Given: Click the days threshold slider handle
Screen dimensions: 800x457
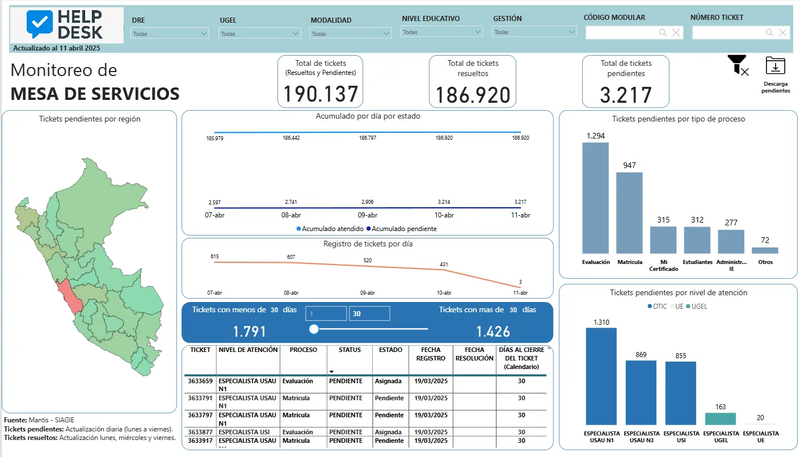Looking at the screenshot, I should click(x=314, y=328).
